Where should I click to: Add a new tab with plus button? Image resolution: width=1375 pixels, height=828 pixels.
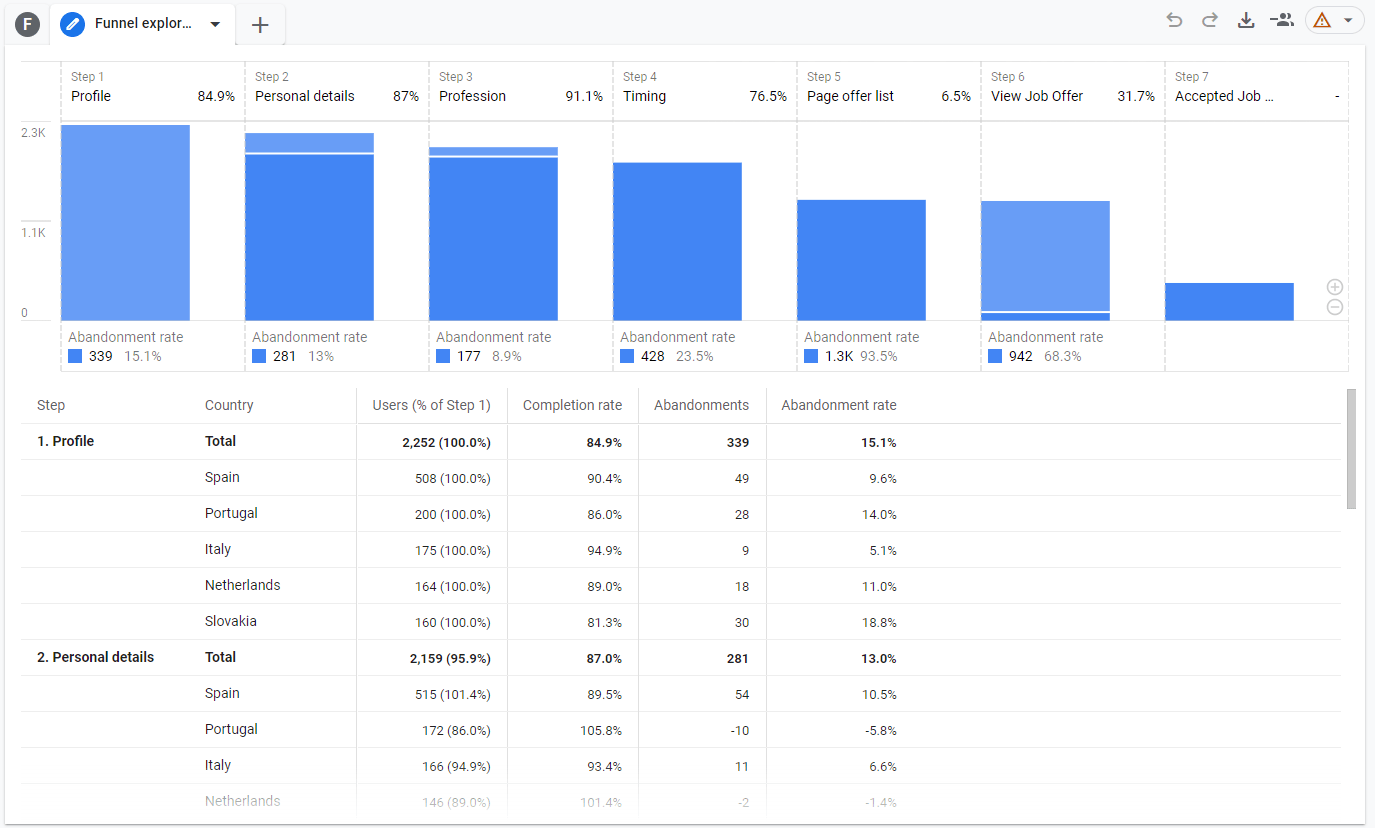pos(260,25)
